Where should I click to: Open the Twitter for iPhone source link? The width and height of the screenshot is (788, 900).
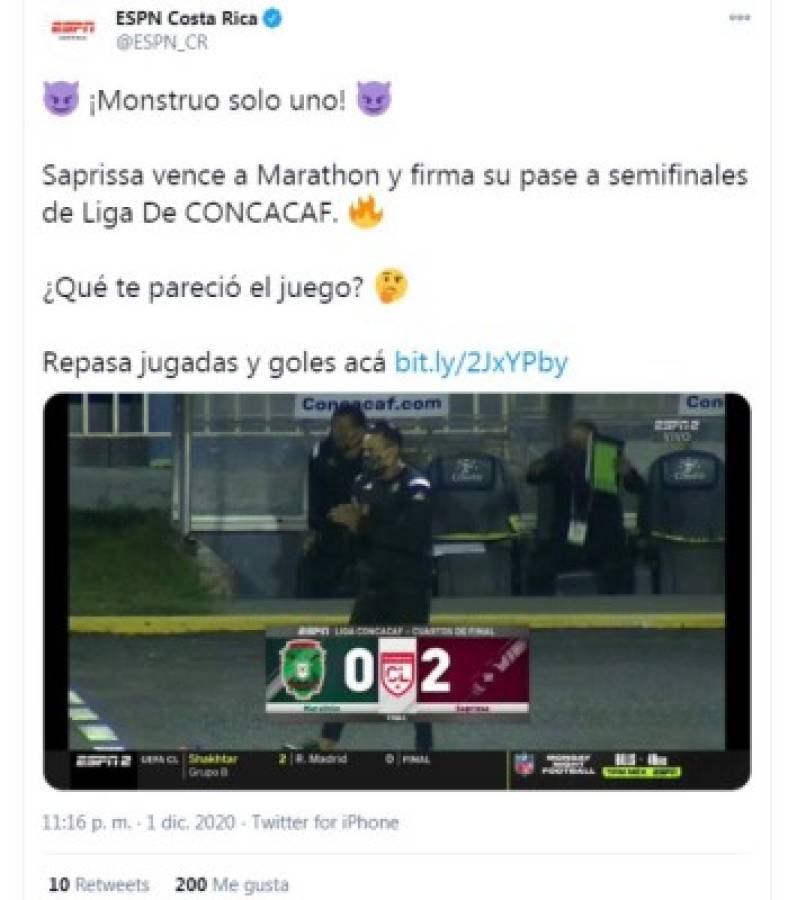pos(325,823)
